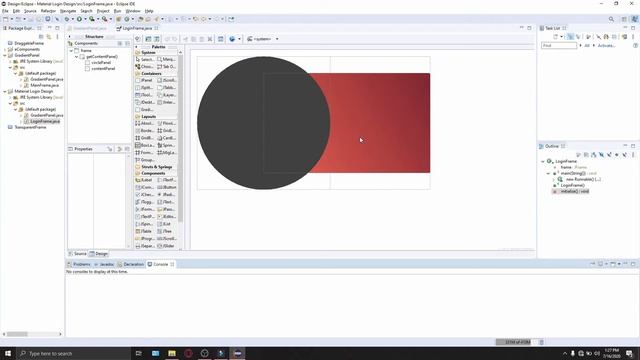Click the delete (X) icon in designer toolbar

click(x=210, y=39)
